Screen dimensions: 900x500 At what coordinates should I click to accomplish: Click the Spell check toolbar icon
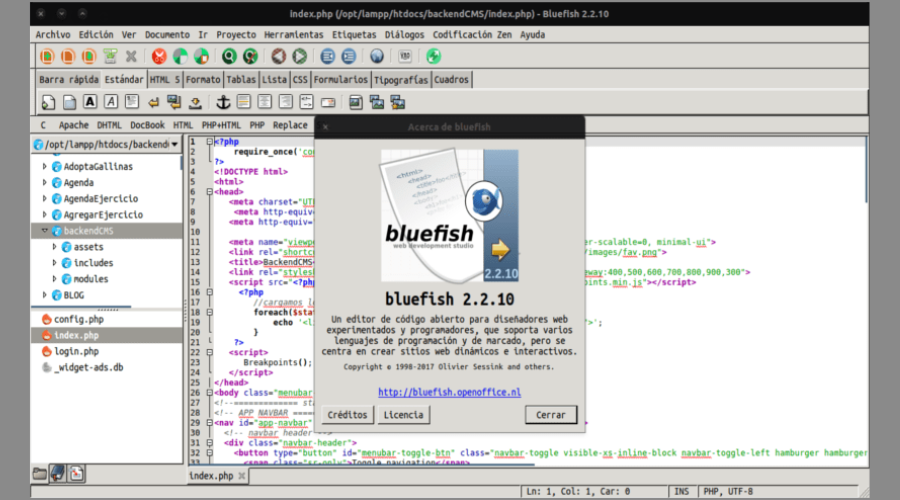pyautogui.click(x=405, y=56)
